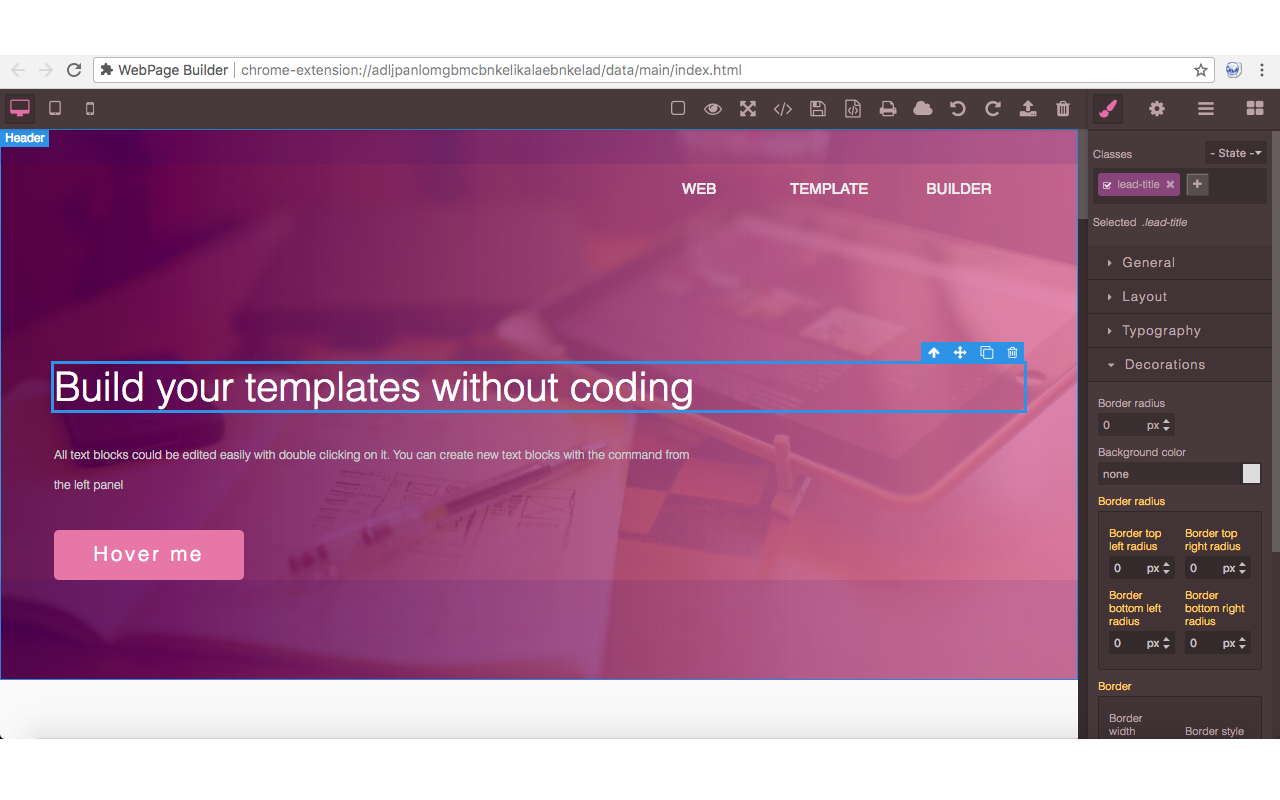Bookmark this page with star icon
Screen dimensions: 1280x800
pos(1201,70)
